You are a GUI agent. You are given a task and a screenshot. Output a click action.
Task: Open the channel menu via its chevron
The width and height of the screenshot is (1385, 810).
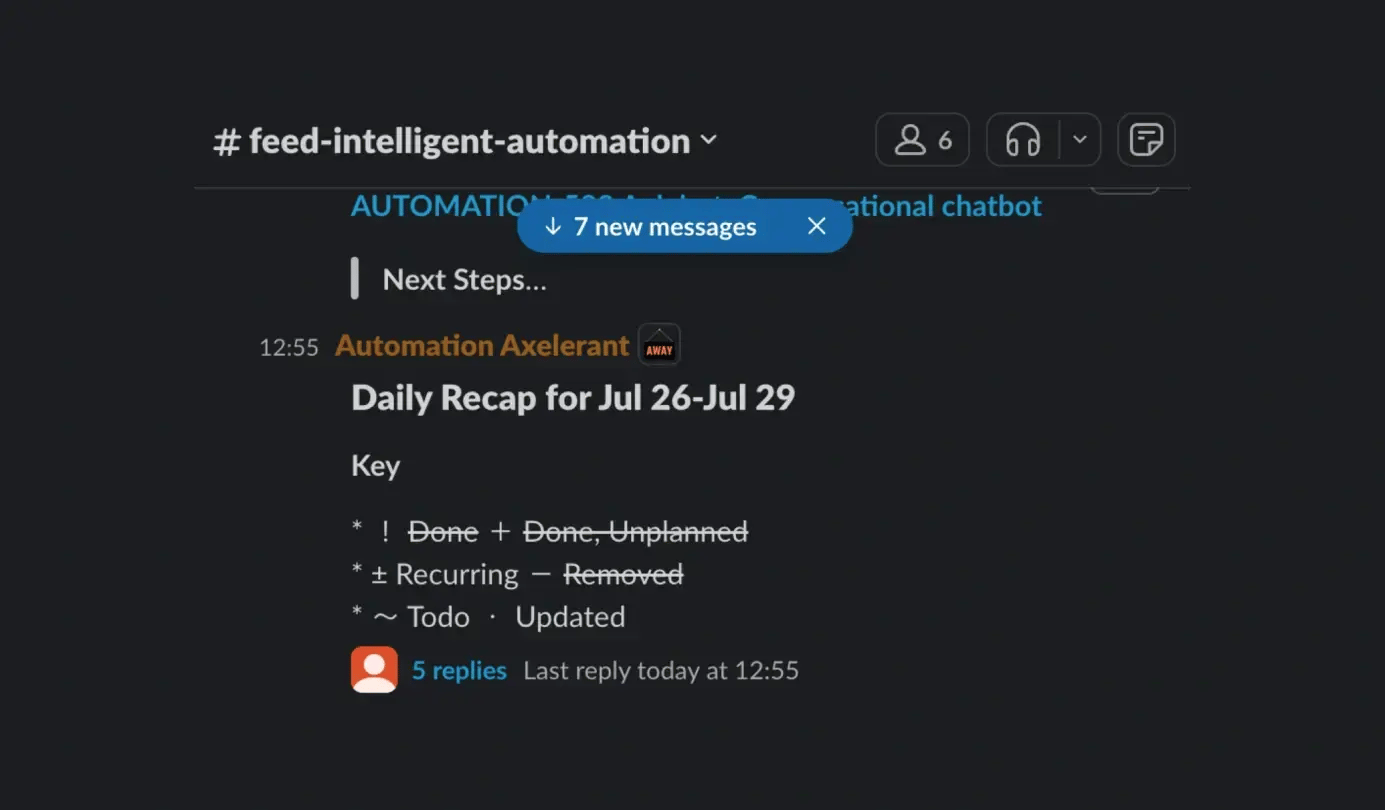709,141
